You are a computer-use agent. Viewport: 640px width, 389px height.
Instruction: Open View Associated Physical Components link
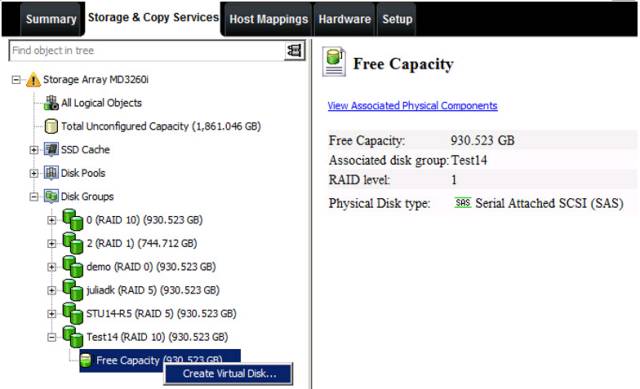pyautogui.click(x=412, y=106)
